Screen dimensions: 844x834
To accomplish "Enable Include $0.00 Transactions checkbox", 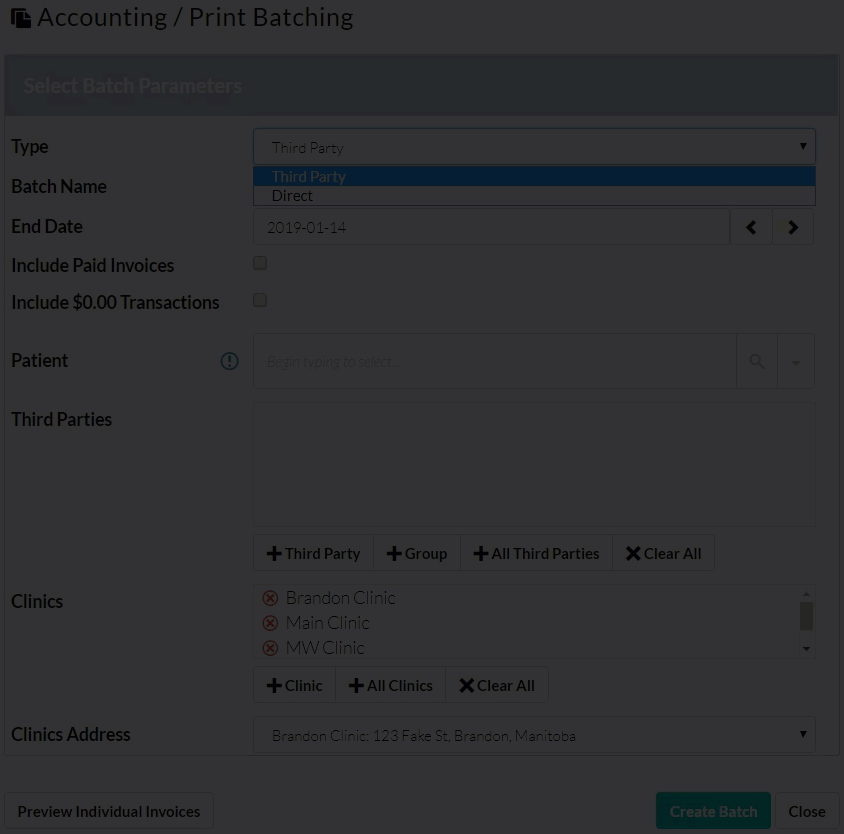I will point(260,300).
